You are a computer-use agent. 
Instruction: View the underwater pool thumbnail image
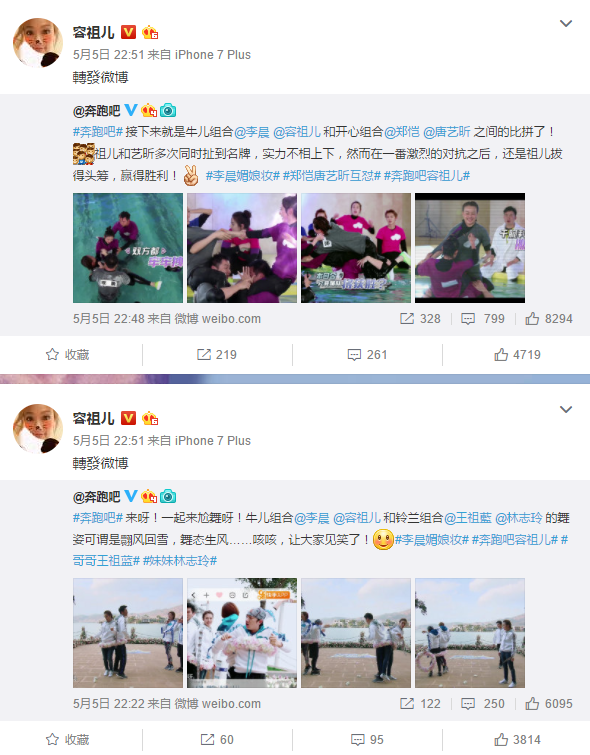128,248
